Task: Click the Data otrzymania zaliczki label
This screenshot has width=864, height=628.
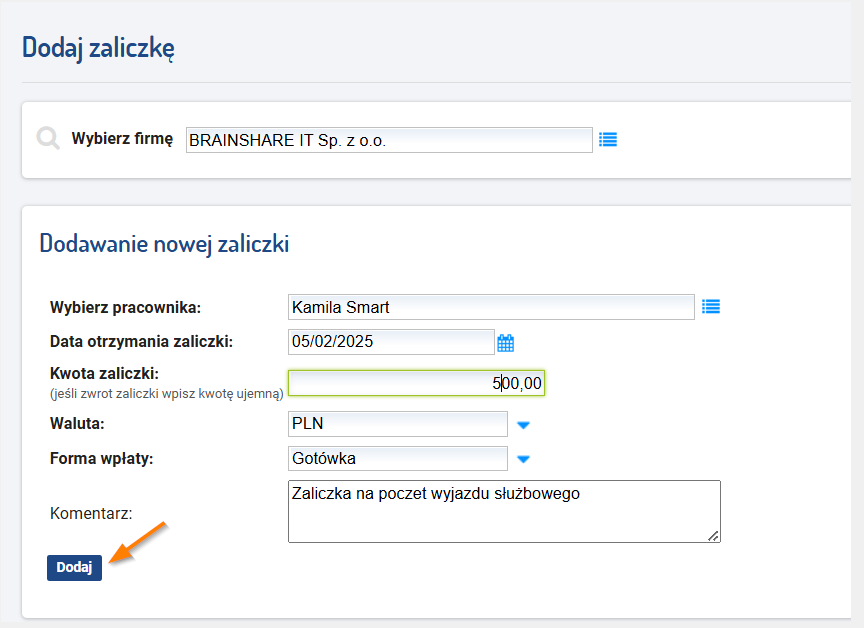Action: (x=142, y=342)
